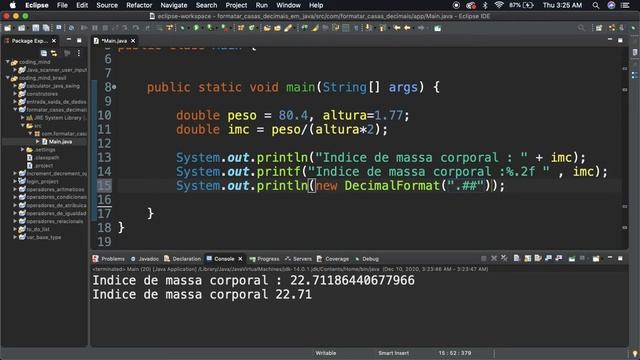This screenshot has height=360, width=640.
Task: Close the Main.java editor tab
Action: click(x=133, y=41)
